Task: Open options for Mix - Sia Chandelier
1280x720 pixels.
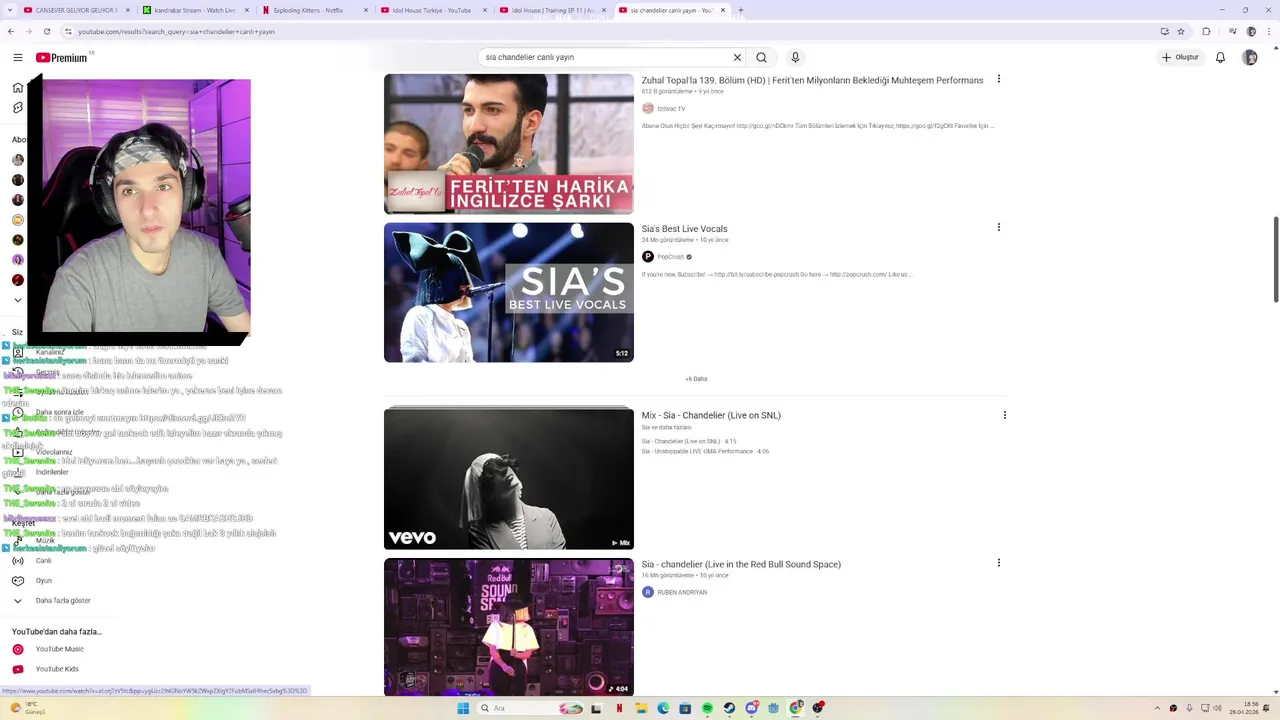Action: tap(1004, 415)
